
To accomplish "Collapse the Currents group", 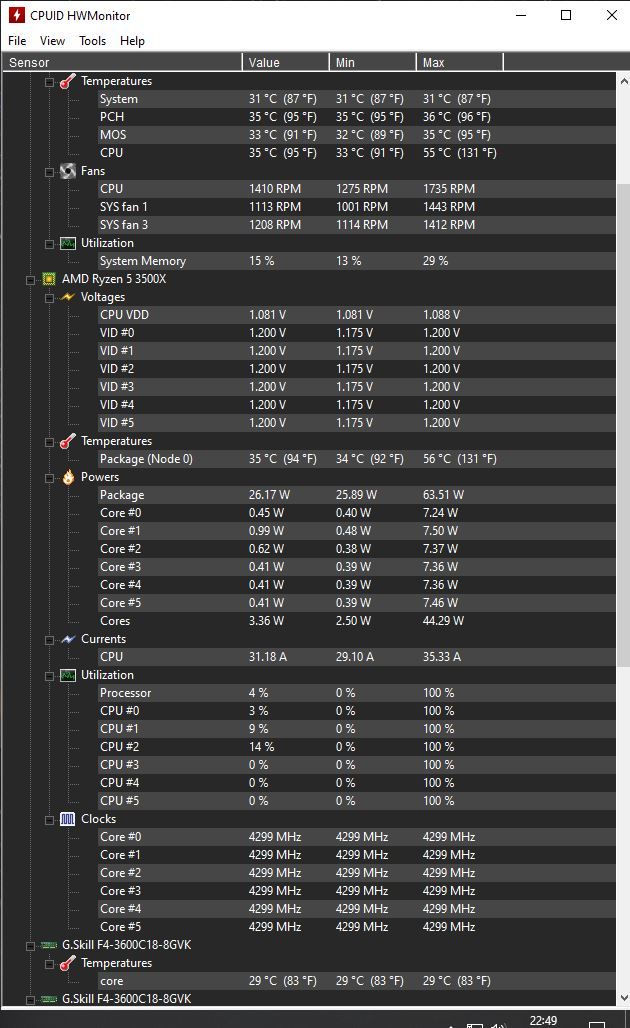I will click(49, 640).
